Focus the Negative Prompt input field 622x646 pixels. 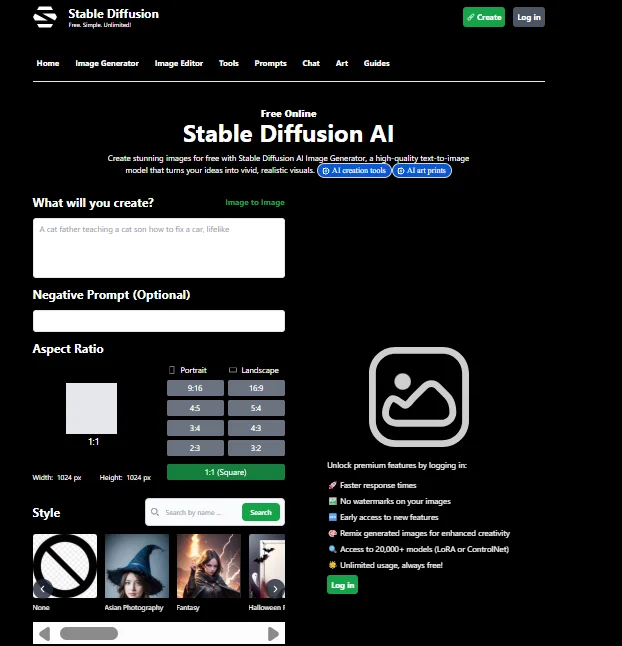pyautogui.click(x=158, y=321)
